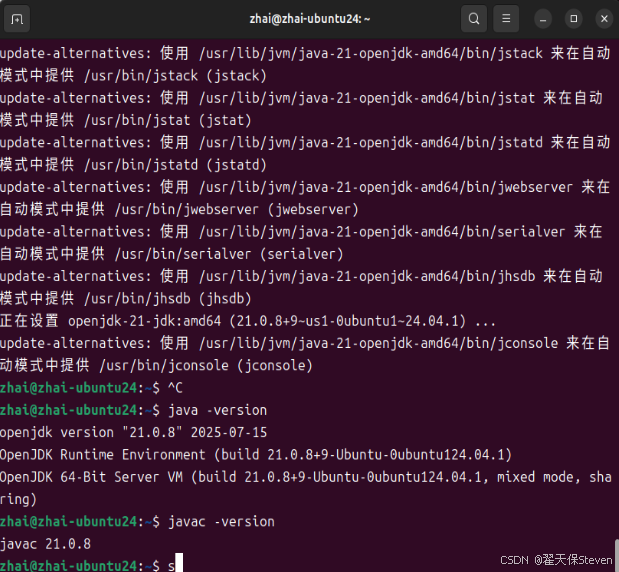Click the java-21-openjdk-amd64/bin/jconsole path
The image size is (619, 572).
[x=379, y=343]
